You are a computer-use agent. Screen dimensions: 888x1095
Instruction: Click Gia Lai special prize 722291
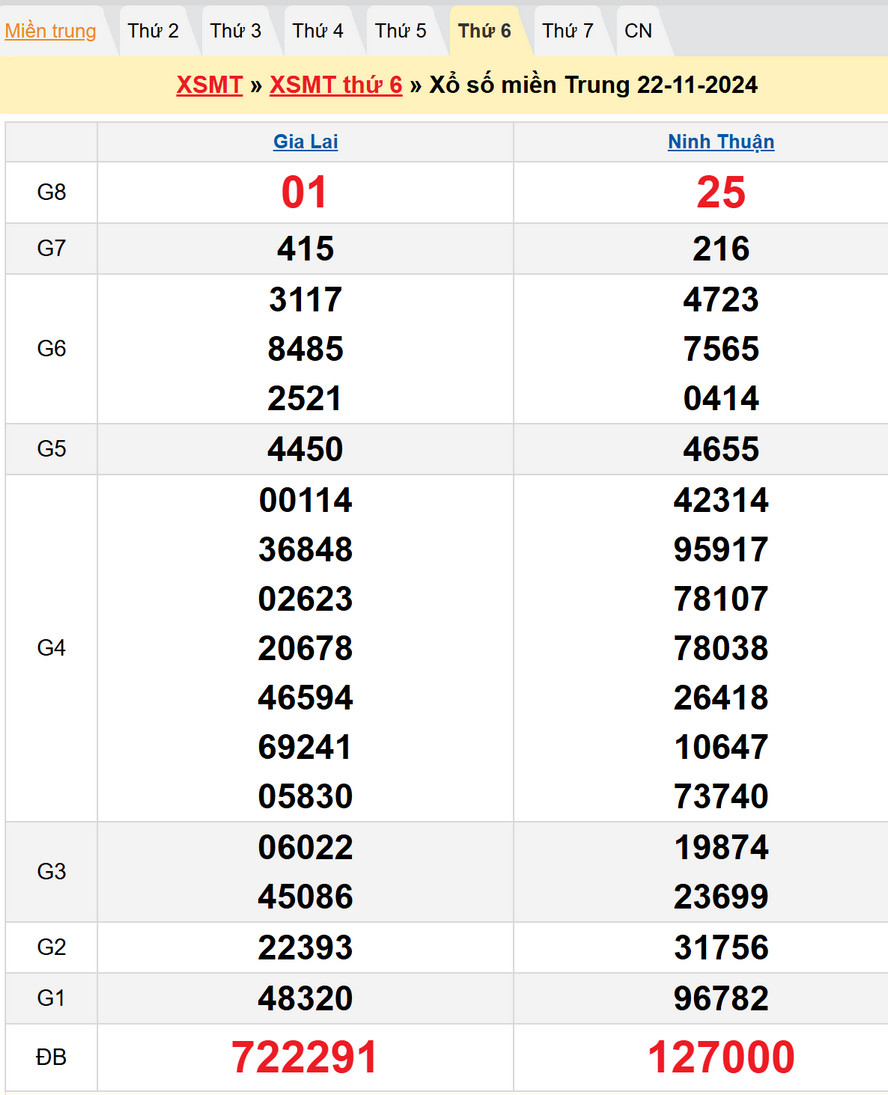[305, 1057]
